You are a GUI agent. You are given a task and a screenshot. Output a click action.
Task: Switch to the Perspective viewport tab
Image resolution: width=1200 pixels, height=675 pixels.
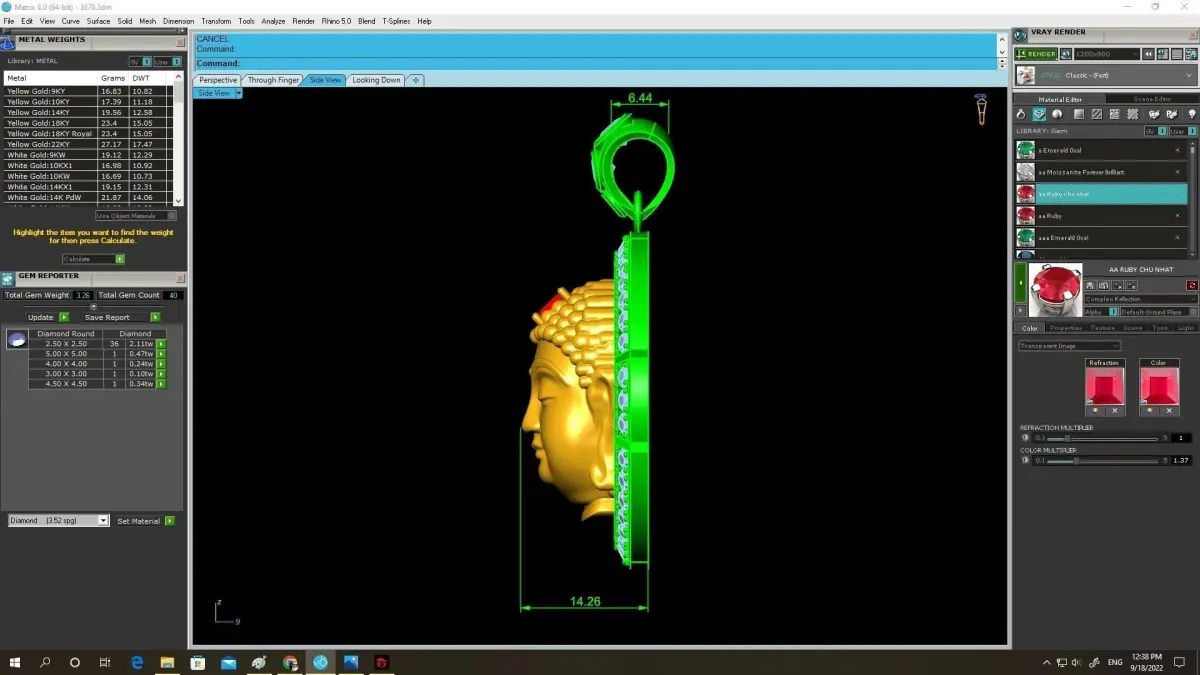[x=218, y=80]
